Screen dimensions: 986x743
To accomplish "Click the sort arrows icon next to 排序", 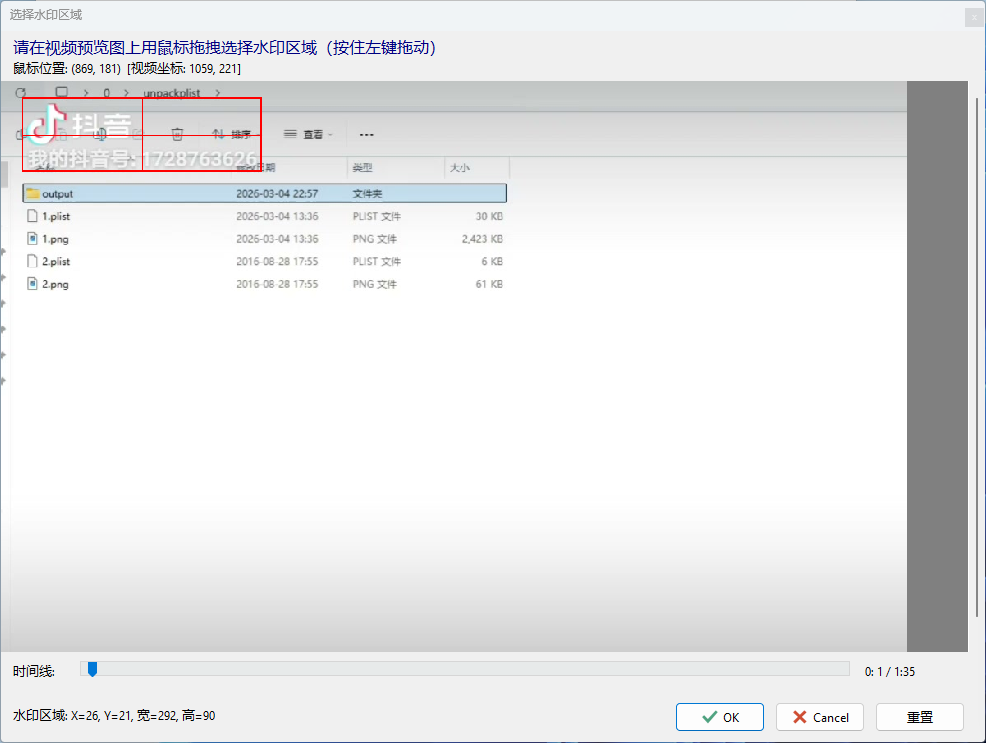I will (x=218, y=132).
